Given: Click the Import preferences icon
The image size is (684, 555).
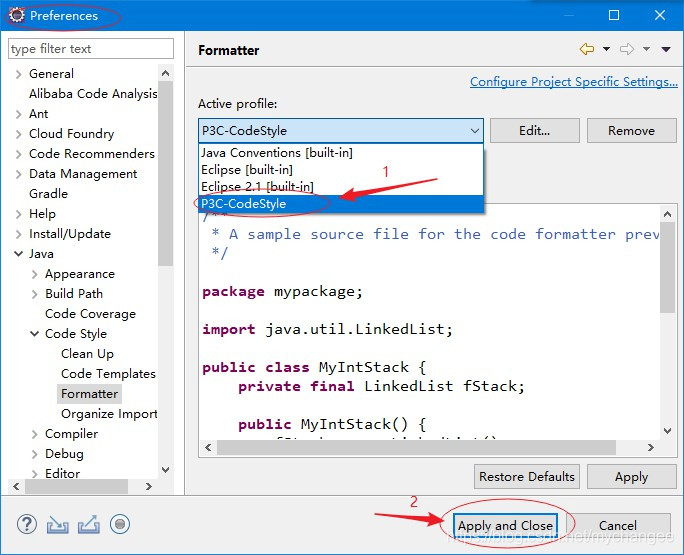Looking at the screenshot, I should click(x=58, y=524).
